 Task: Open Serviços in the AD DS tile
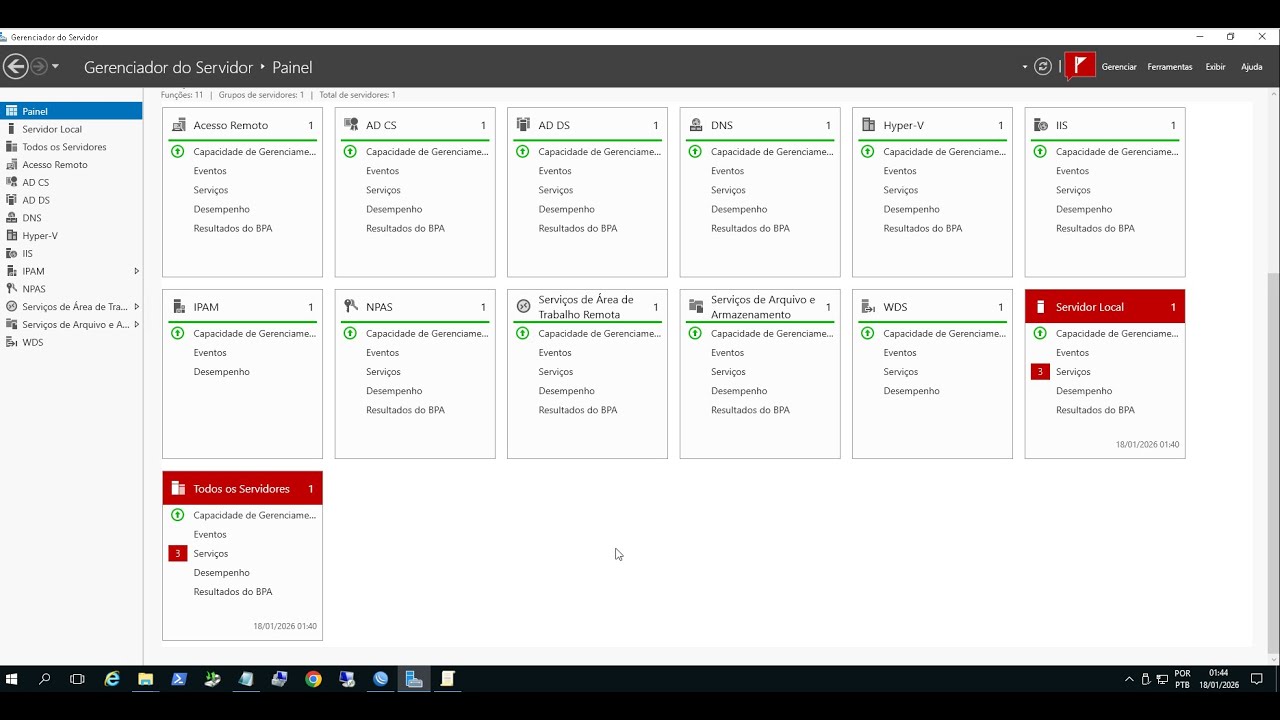click(x=556, y=190)
